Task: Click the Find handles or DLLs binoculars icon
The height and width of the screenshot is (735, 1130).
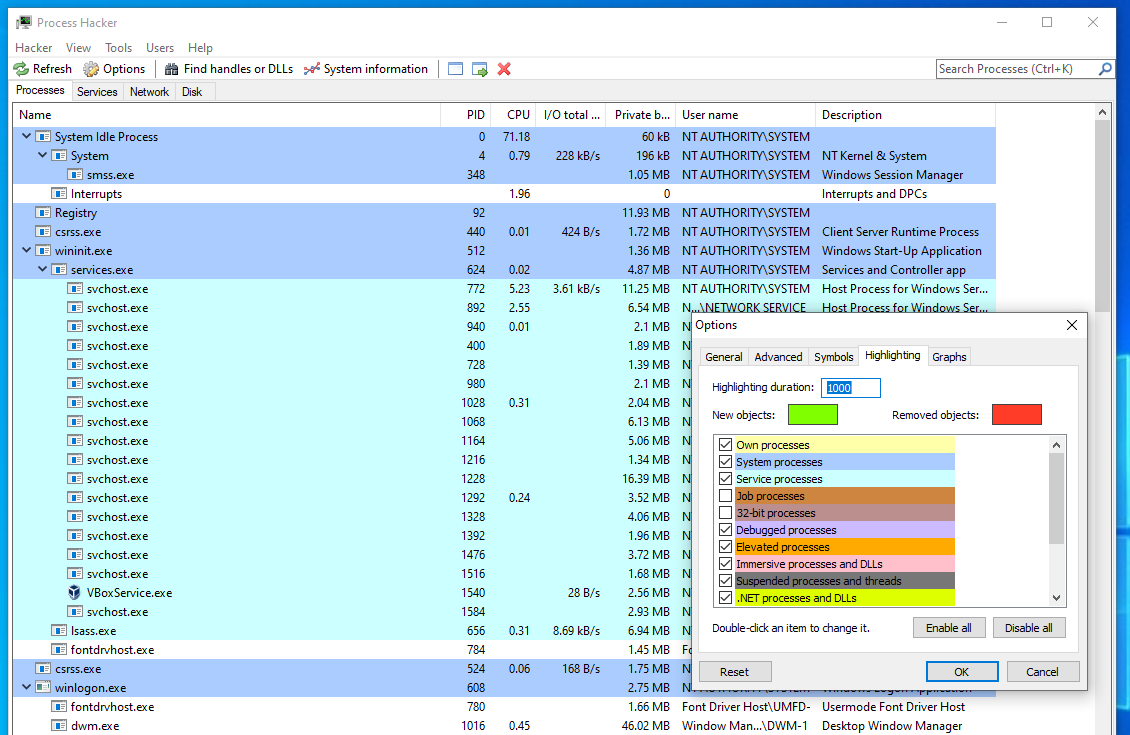Action: 172,69
